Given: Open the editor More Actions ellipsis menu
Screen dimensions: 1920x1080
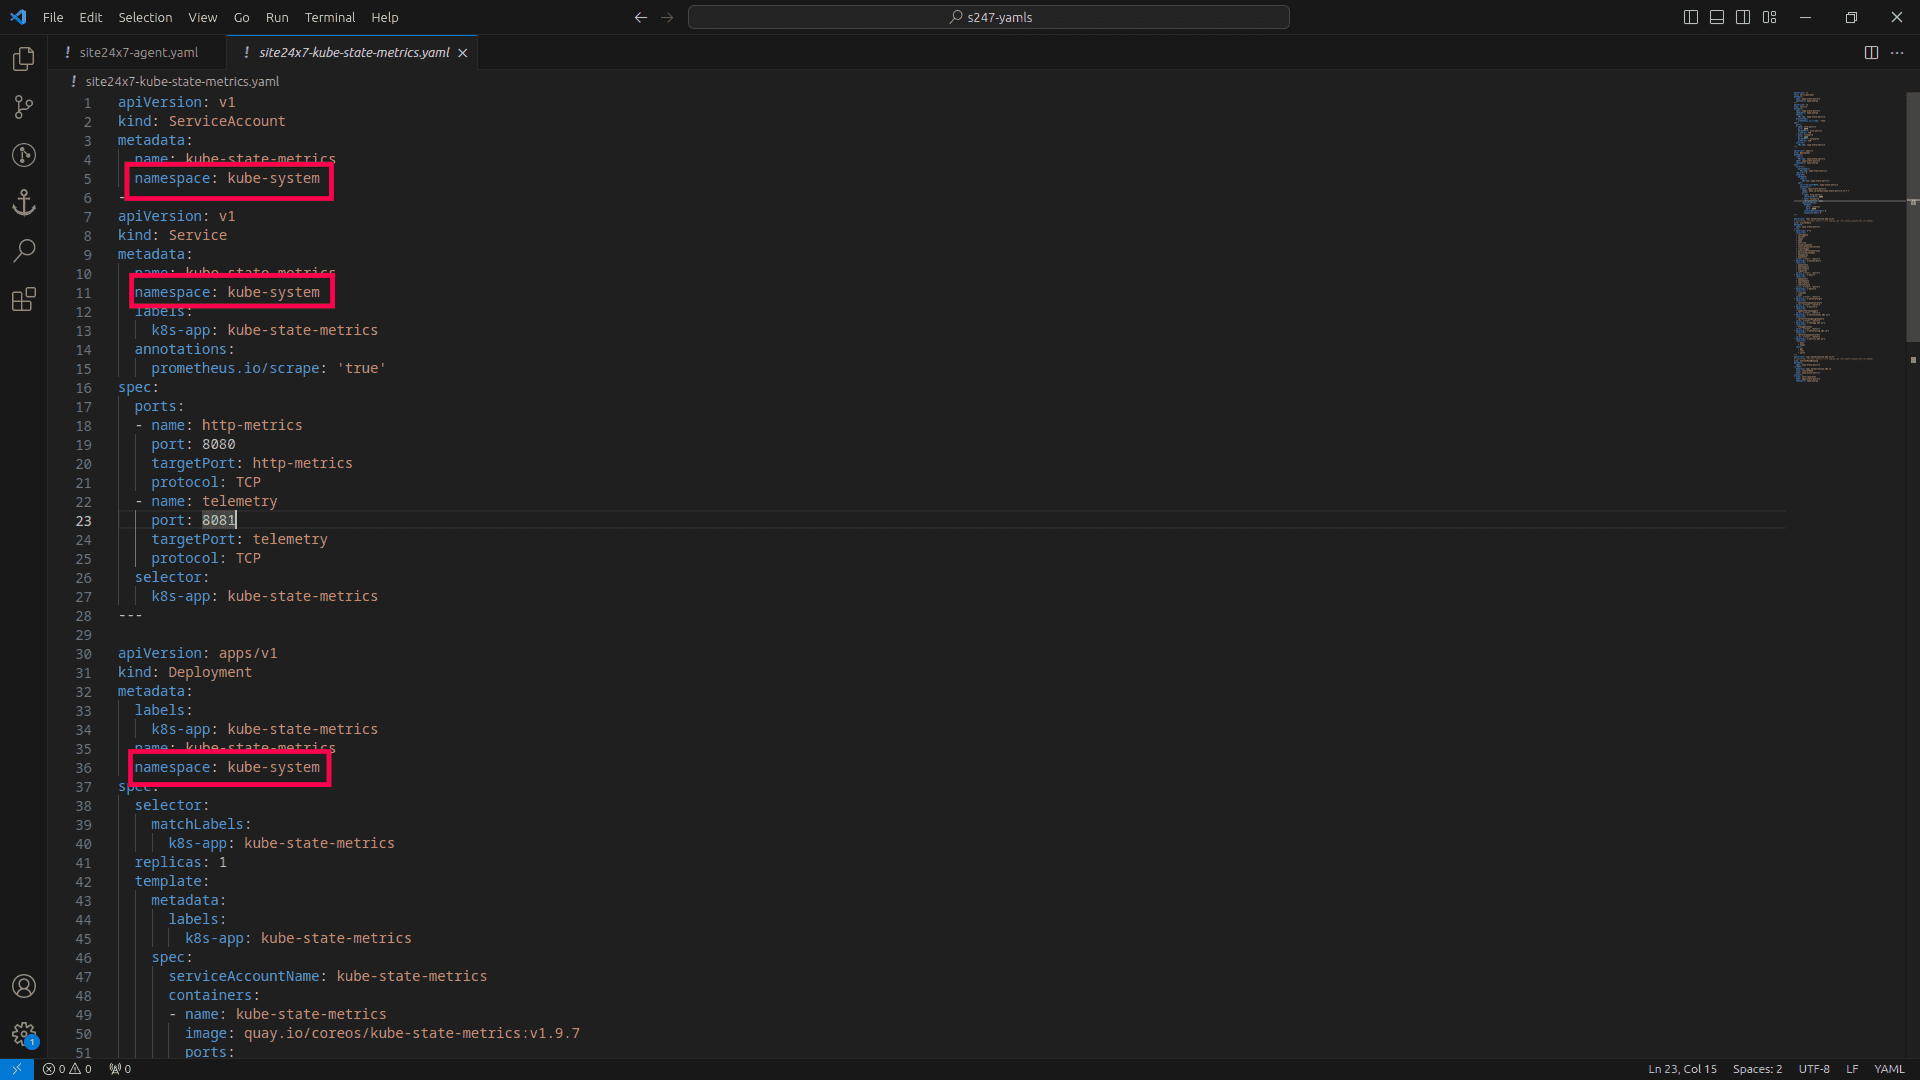Looking at the screenshot, I should 1897,53.
